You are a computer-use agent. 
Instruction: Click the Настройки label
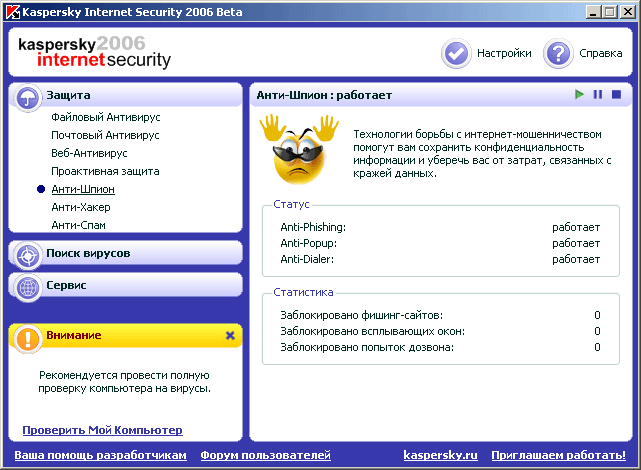coord(504,53)
